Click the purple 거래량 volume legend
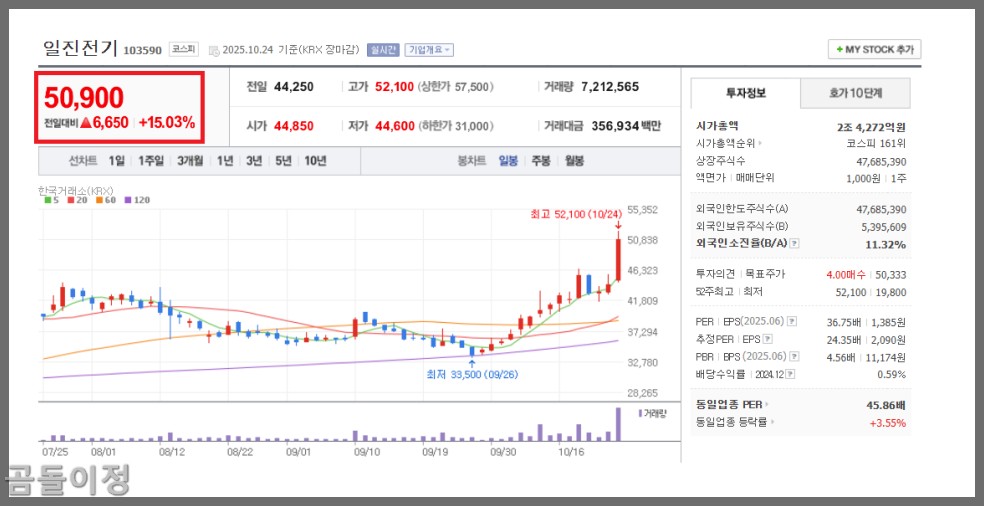 (653, 413)
